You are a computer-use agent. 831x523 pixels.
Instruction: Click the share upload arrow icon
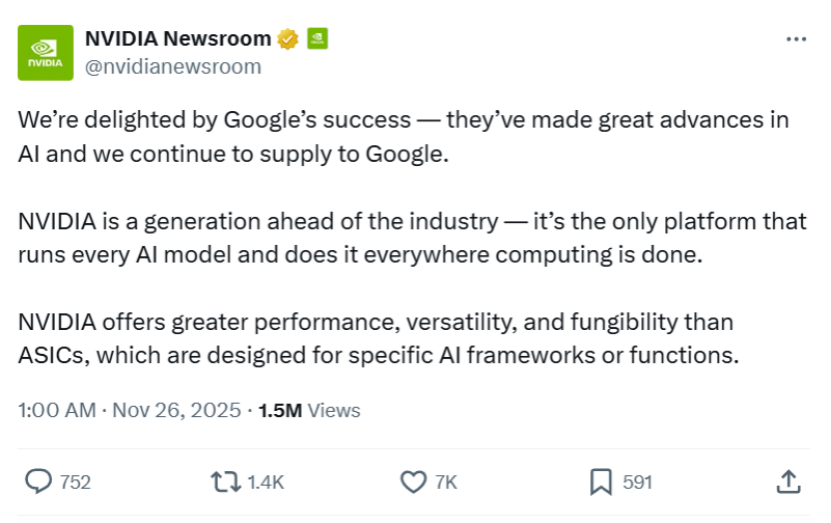[788, 482]
